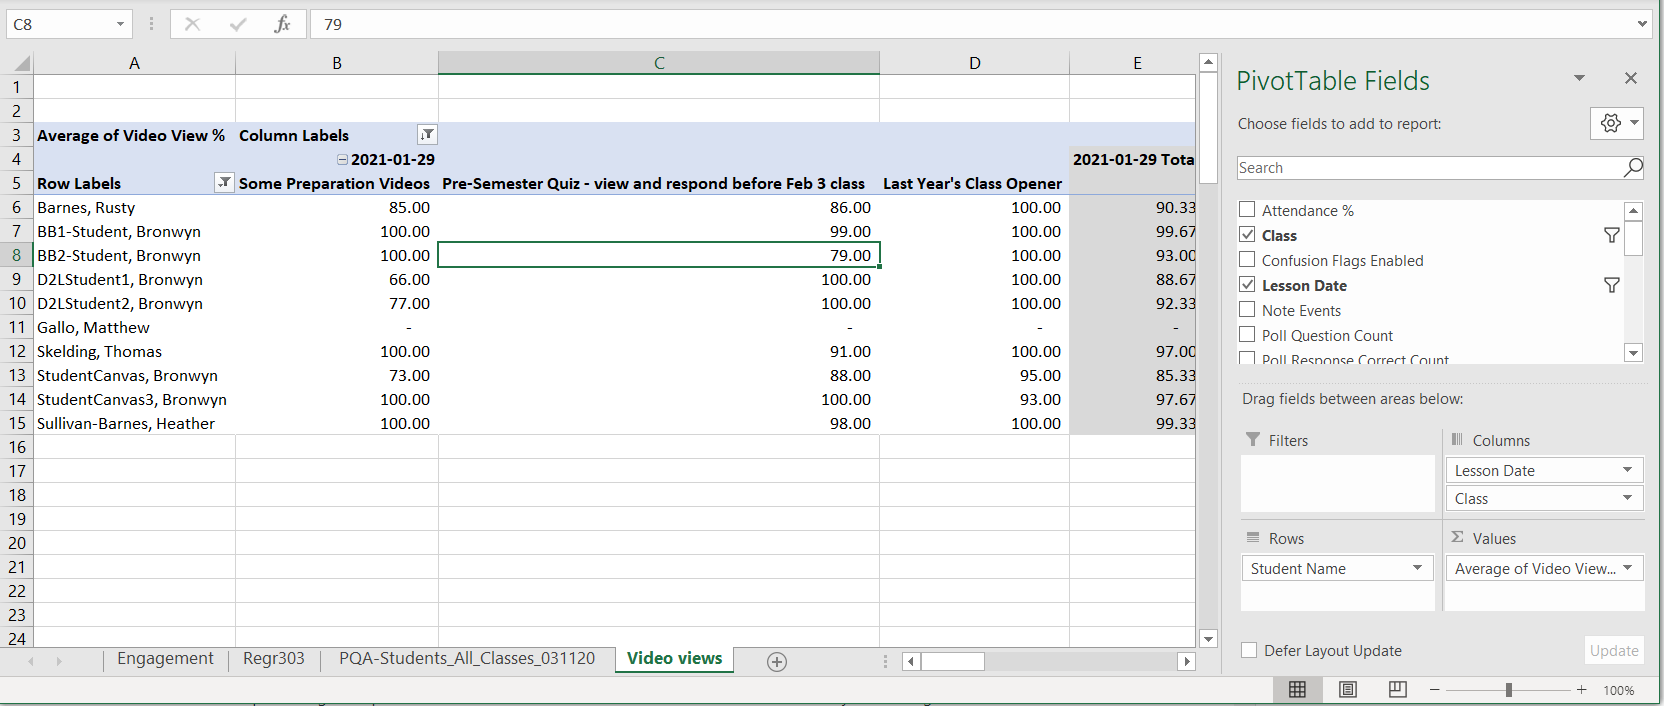
Task: Add a new sheet with plus icon
Action: 777,661
